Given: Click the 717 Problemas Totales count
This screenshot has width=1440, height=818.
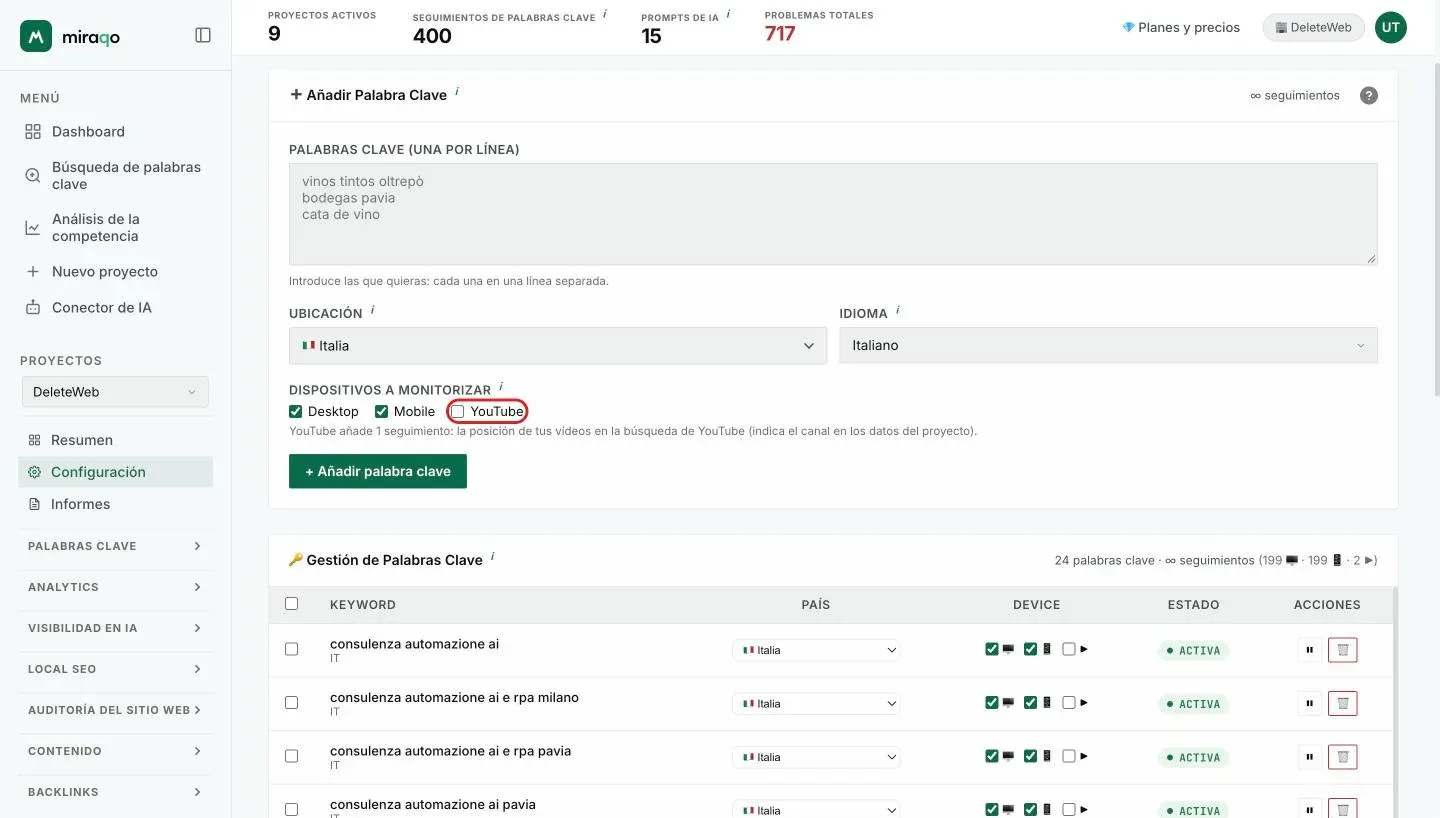Looking at the screenshot, I should [780, 34].
